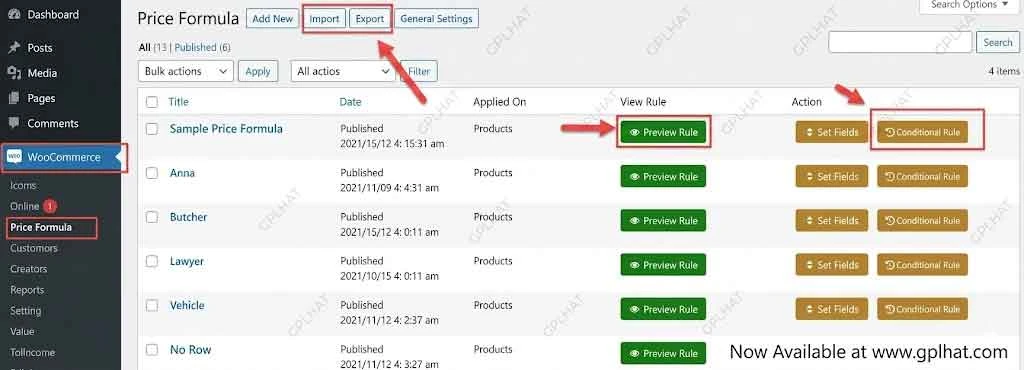Image resolution: width=1024 pixels, height=370 pixels.
Task: Toggle the select-all checkbox beside Title
Action: point(152,102)
